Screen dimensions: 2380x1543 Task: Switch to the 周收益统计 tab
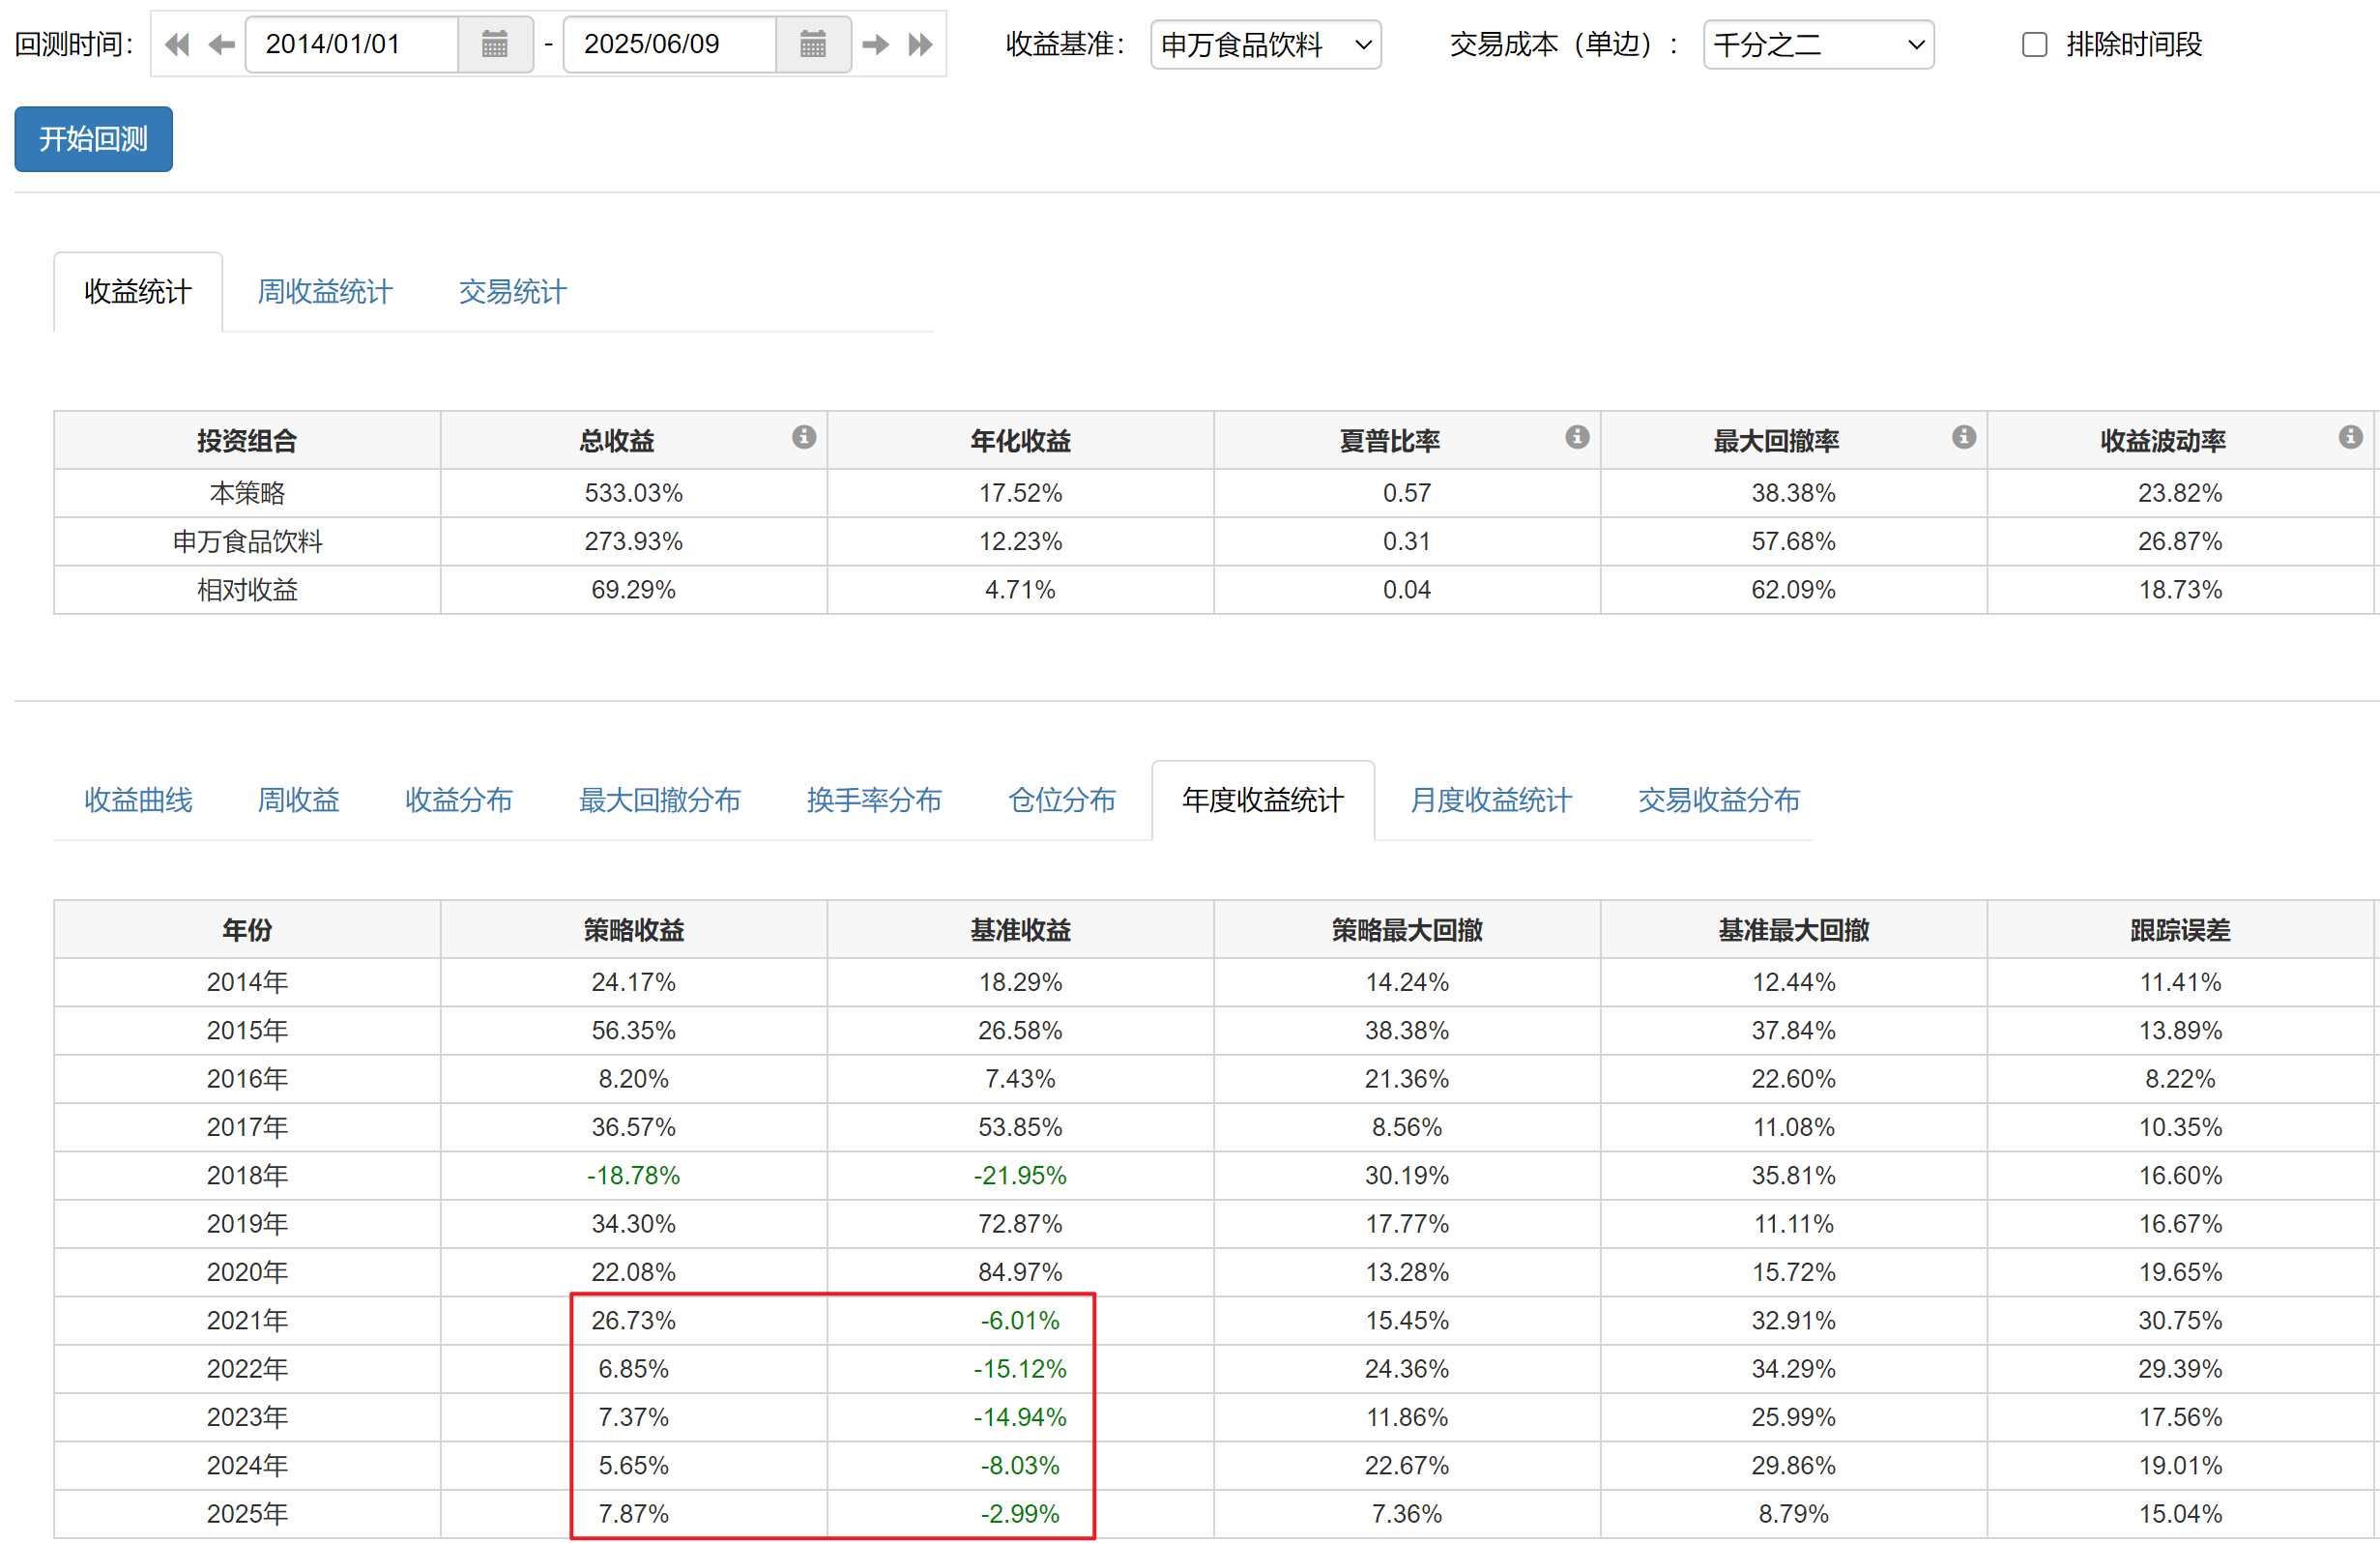[325, 292]
